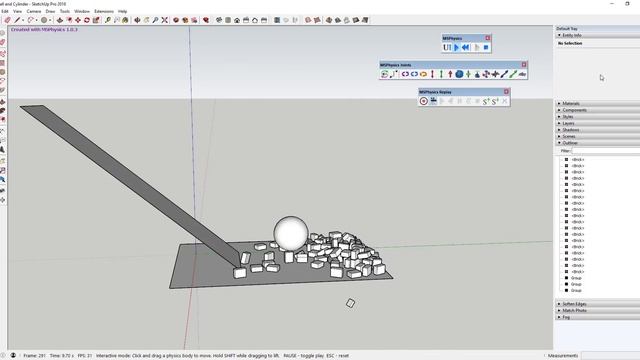
Task: Open the Help menu
Action: [x=122, y=11]
